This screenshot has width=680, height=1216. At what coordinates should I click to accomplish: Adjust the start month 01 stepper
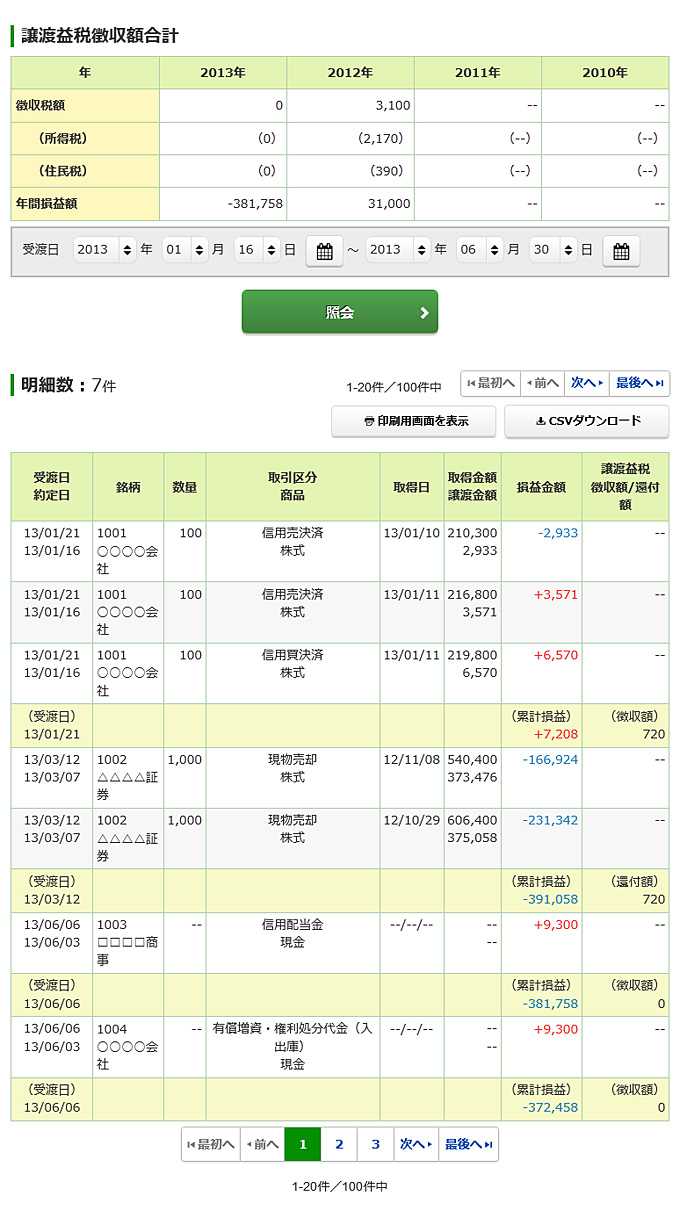[x=185, y=250]
